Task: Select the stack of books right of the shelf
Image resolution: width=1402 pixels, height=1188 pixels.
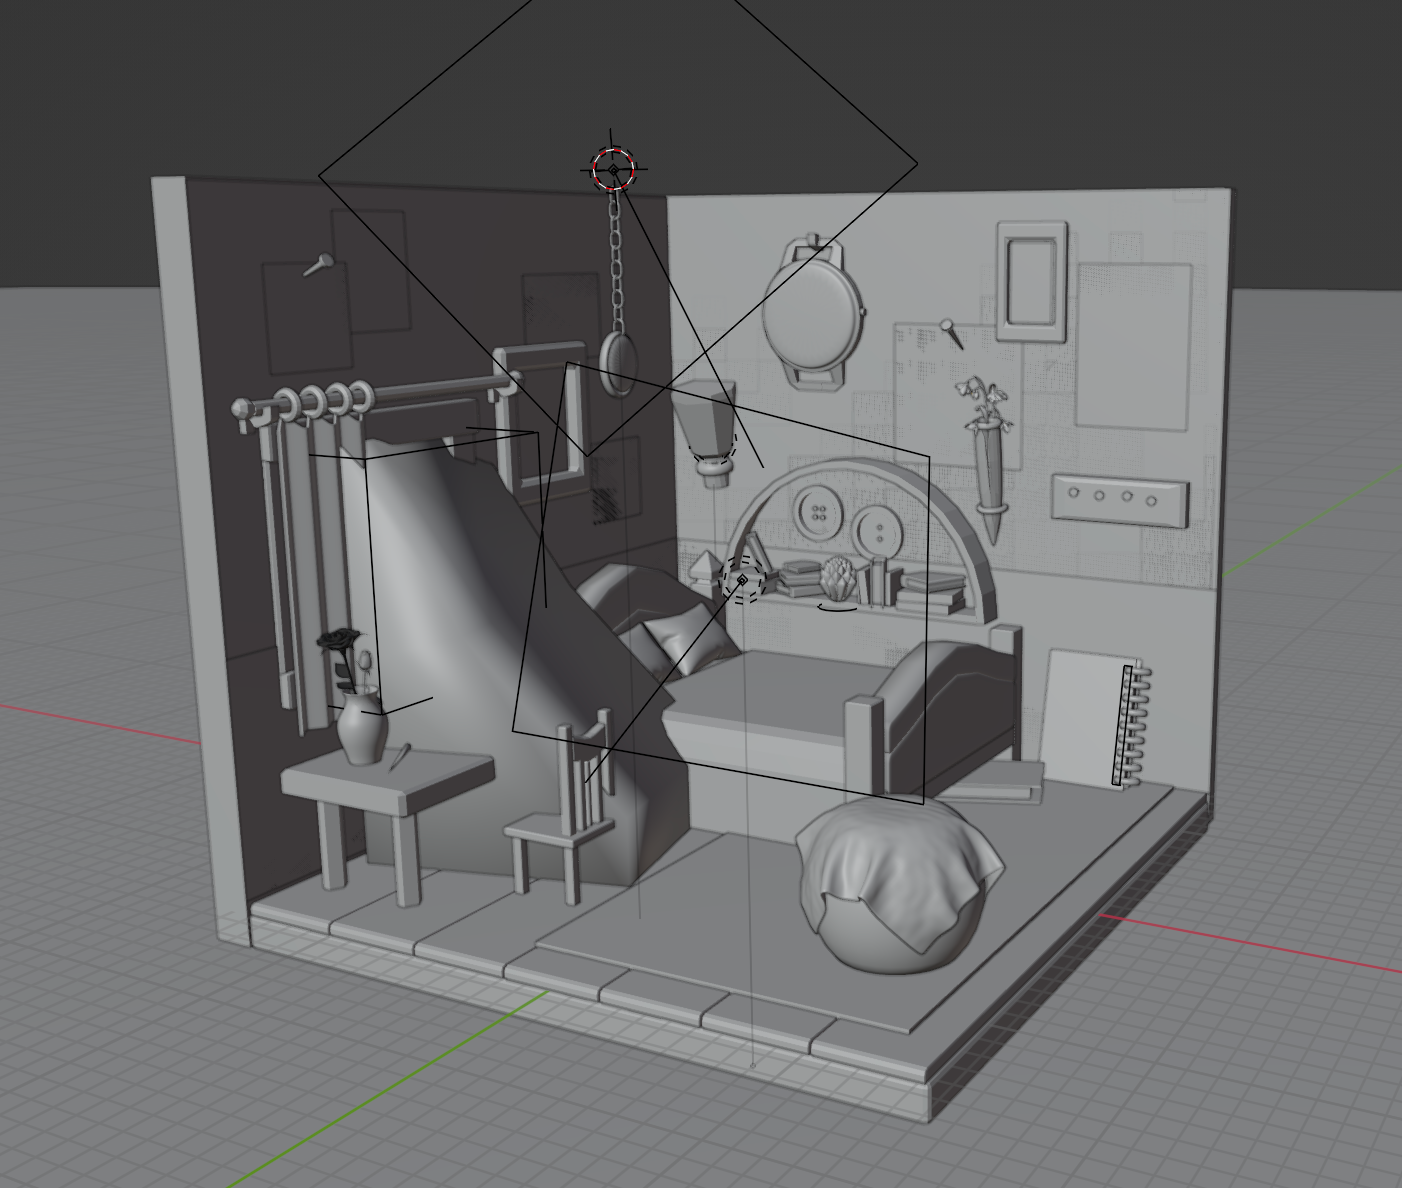Action: coord(932,590)
